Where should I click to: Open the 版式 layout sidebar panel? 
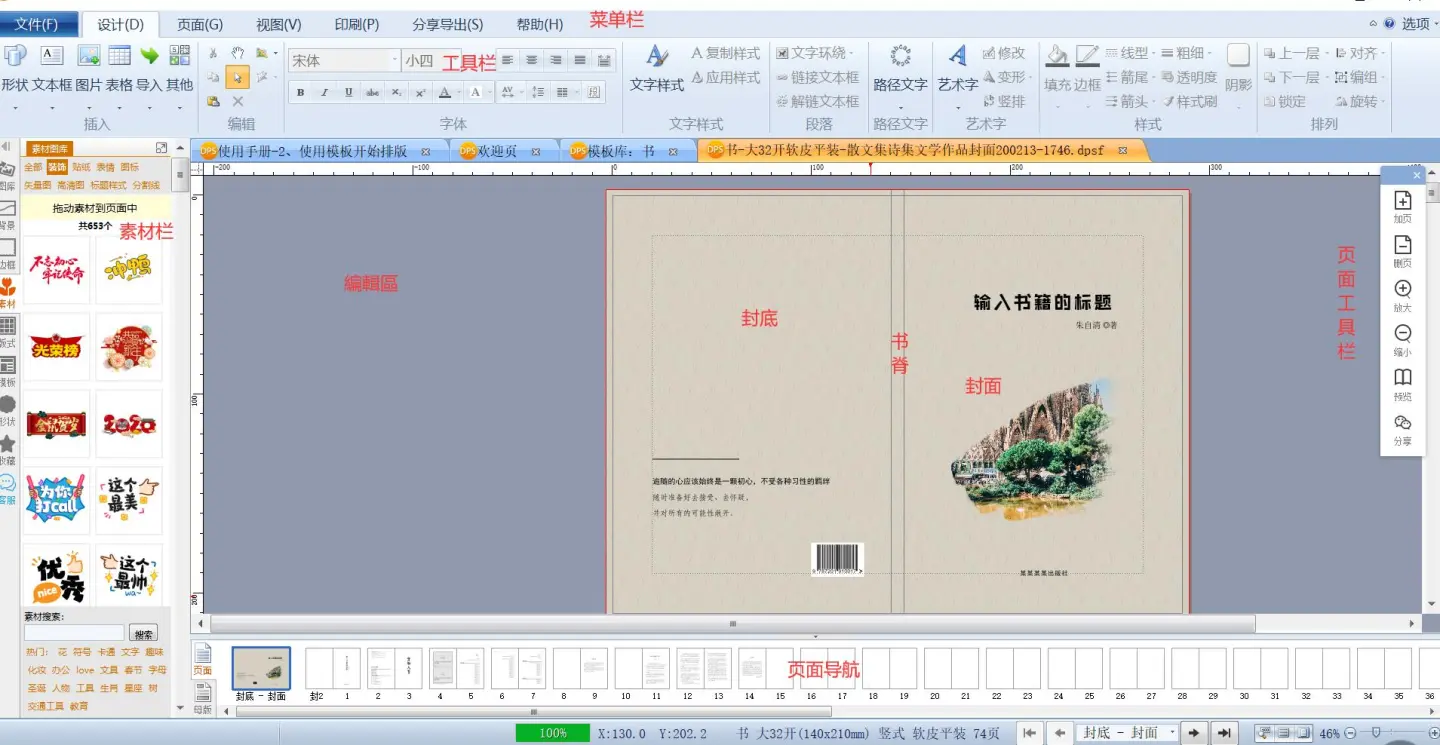[8, 327]
